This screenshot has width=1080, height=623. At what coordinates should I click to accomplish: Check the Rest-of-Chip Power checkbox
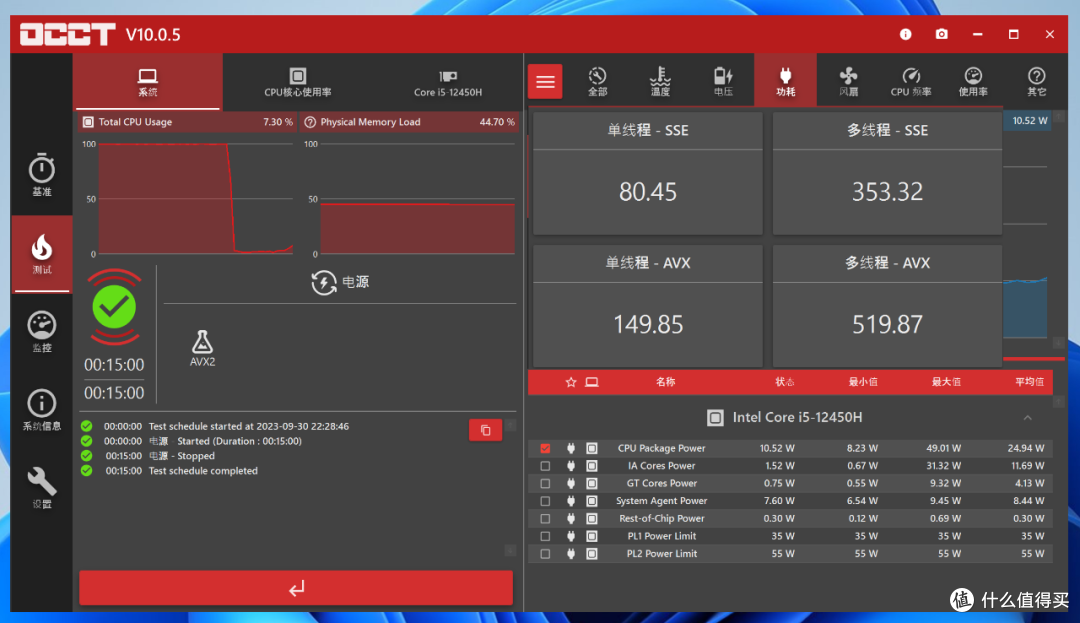click(546, 518)
